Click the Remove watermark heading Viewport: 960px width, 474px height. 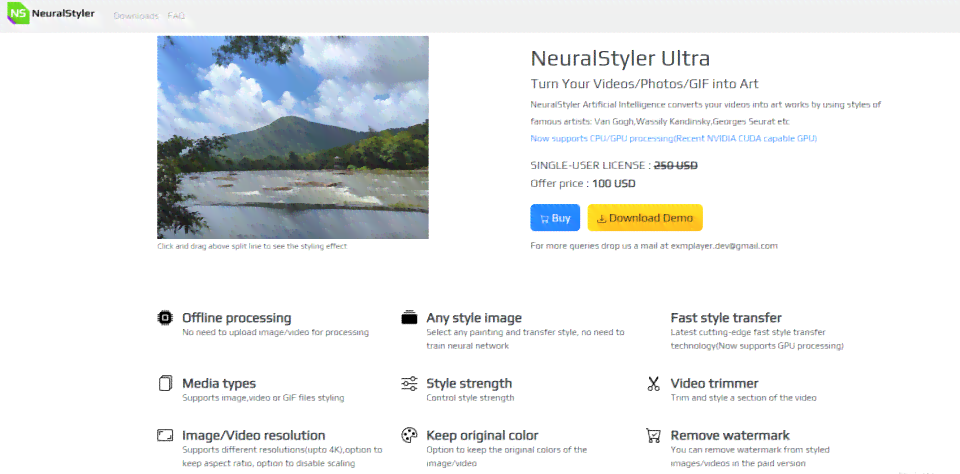tap(730, 435)
